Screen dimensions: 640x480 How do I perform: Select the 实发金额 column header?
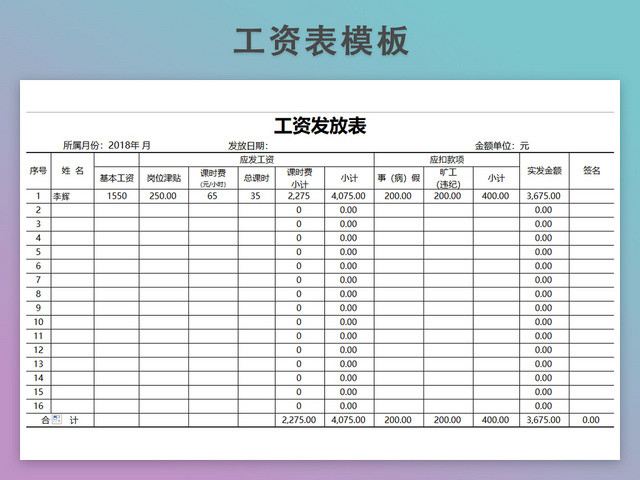point(544,171)
